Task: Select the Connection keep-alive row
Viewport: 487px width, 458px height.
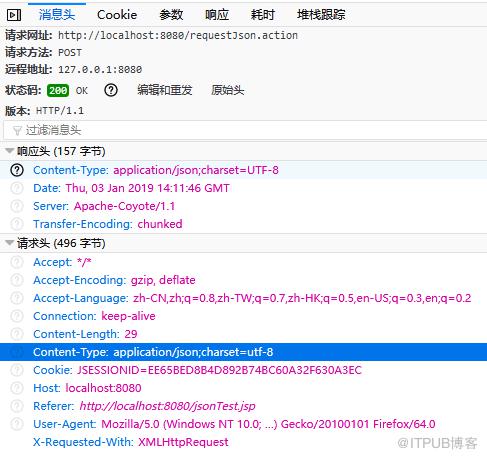Action: pos(243,316)
